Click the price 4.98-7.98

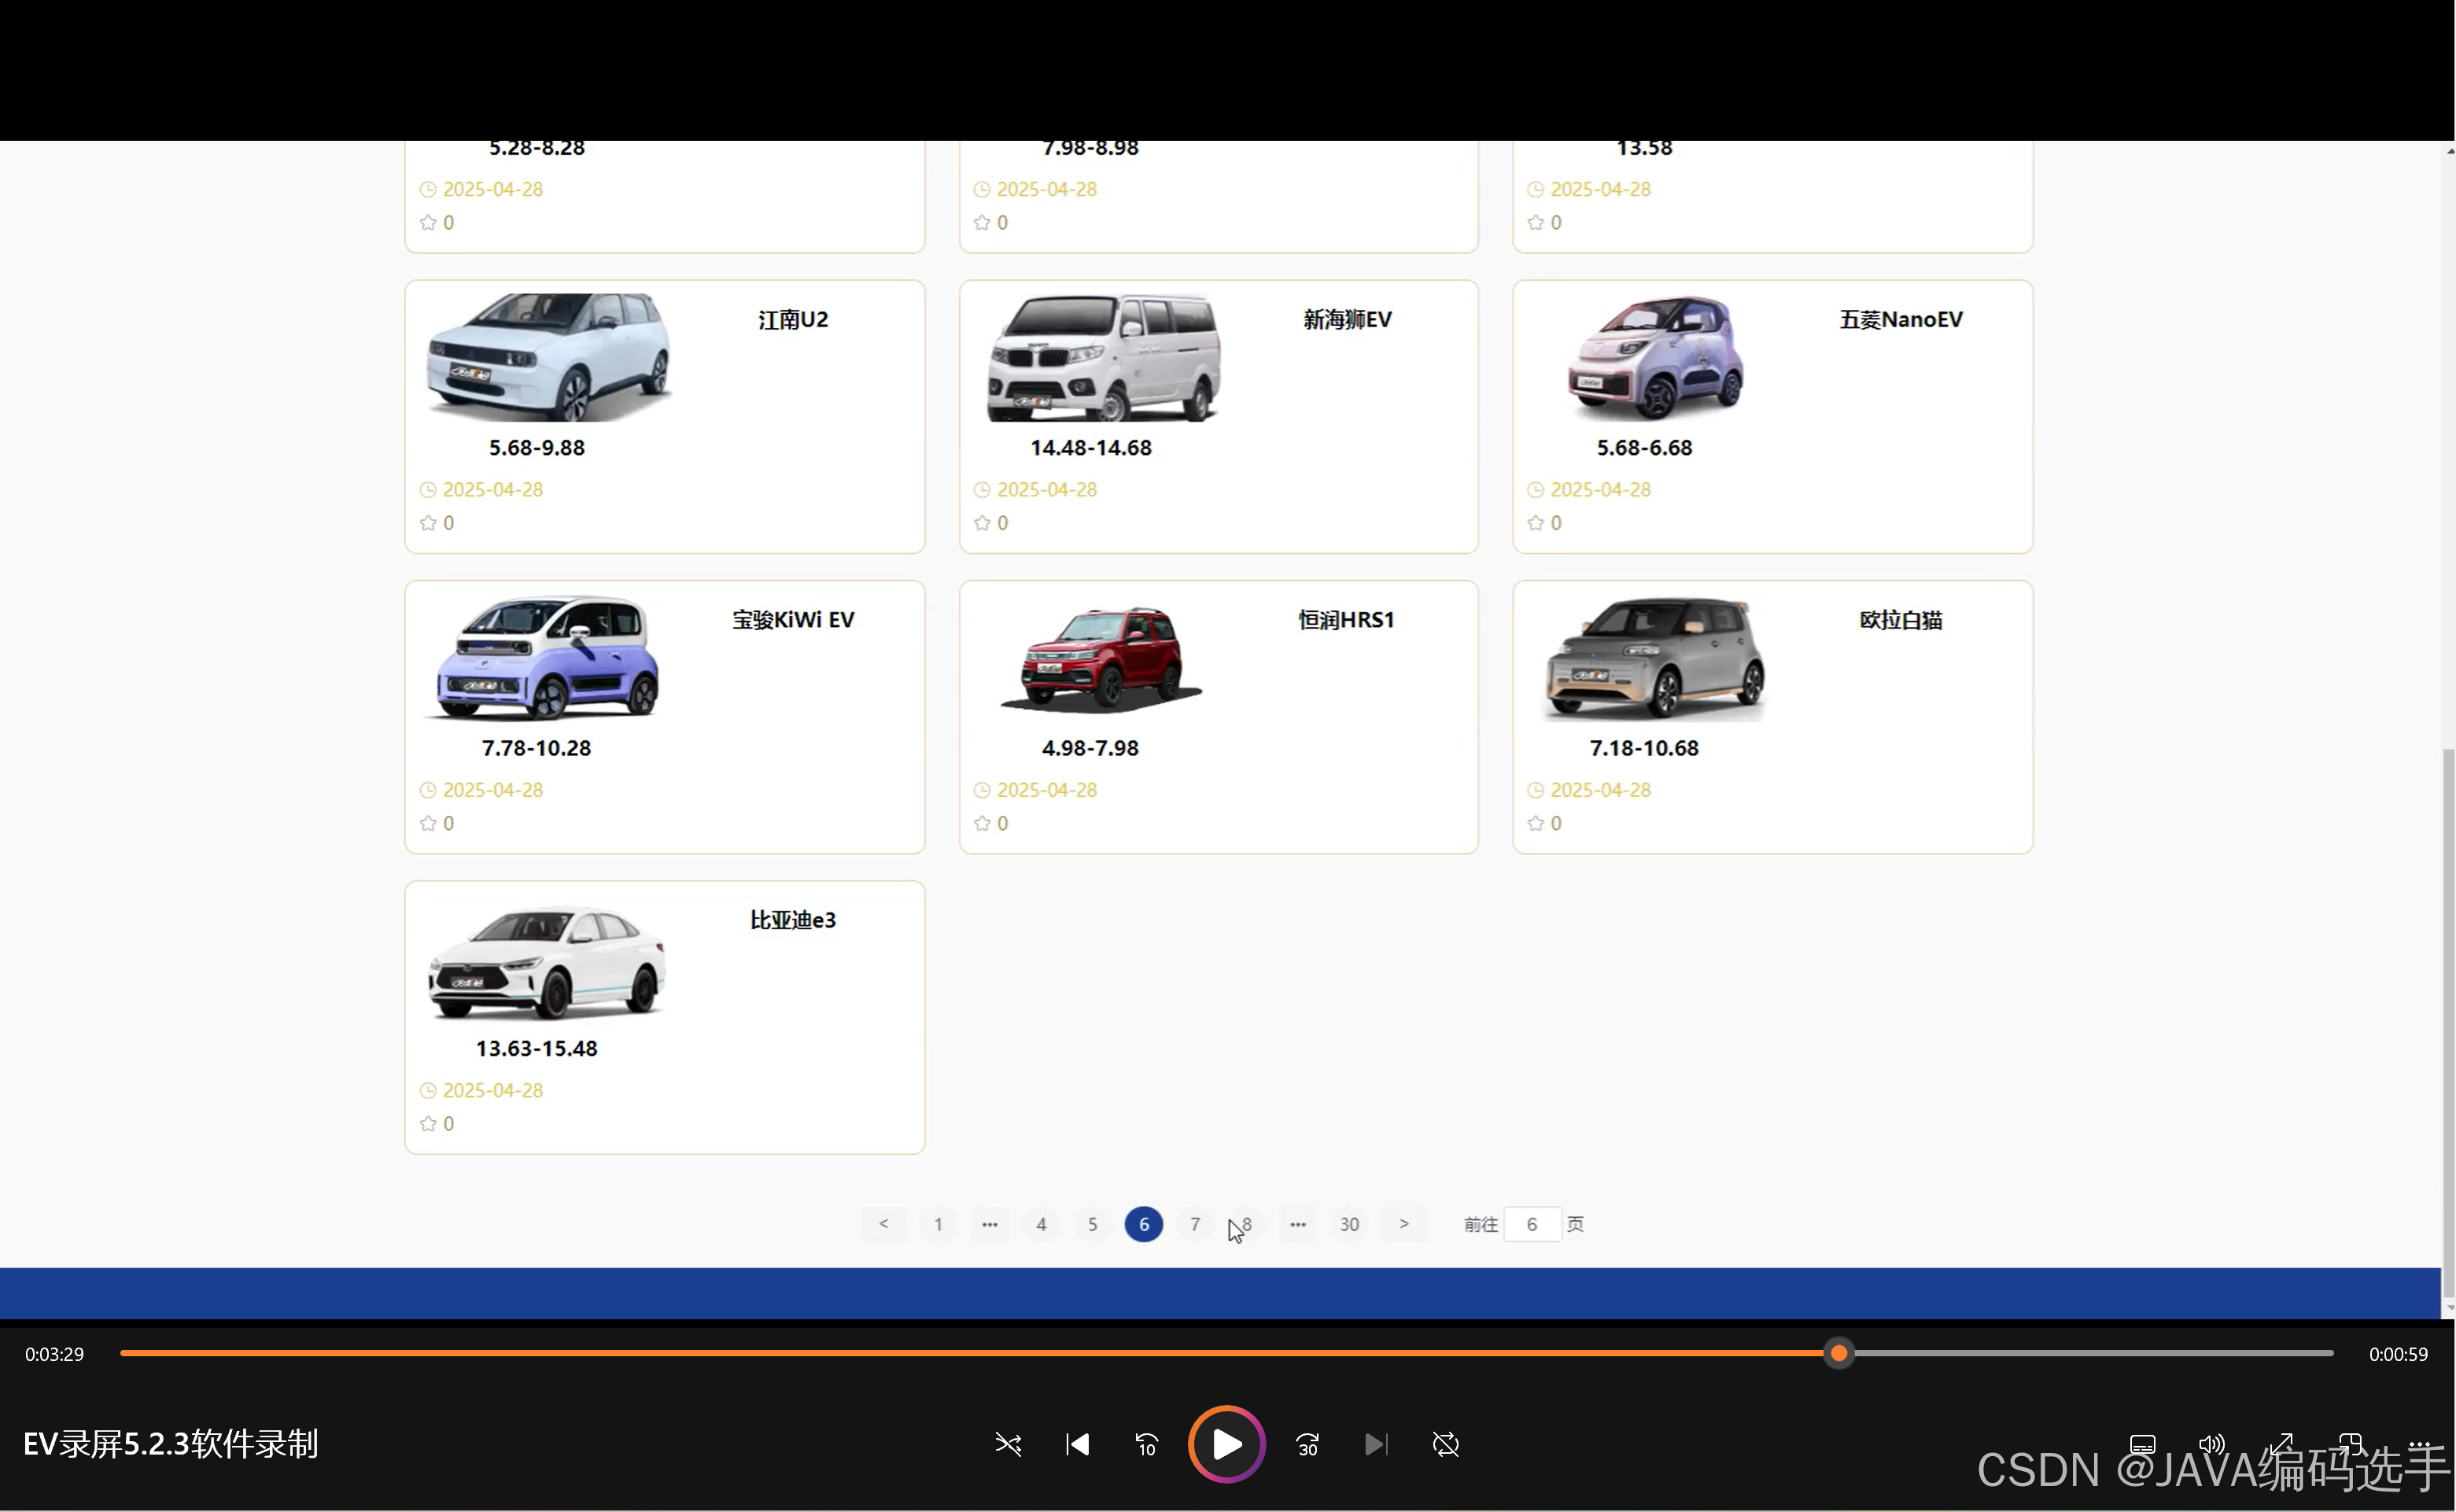(1090, 748)
